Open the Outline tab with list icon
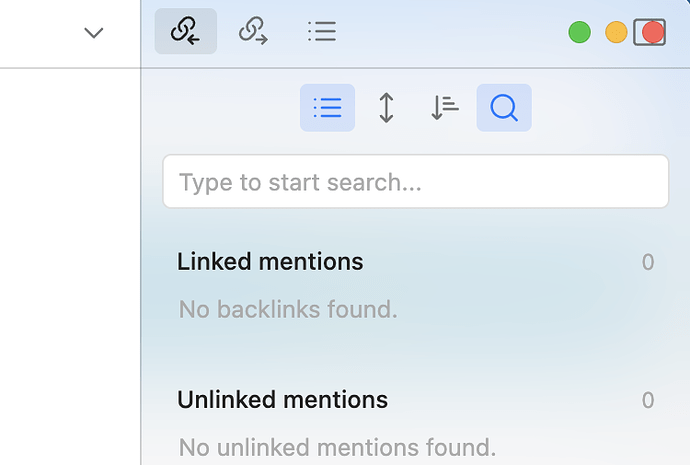Viewport: 690px width, 465px height. [x=322, y=31]
